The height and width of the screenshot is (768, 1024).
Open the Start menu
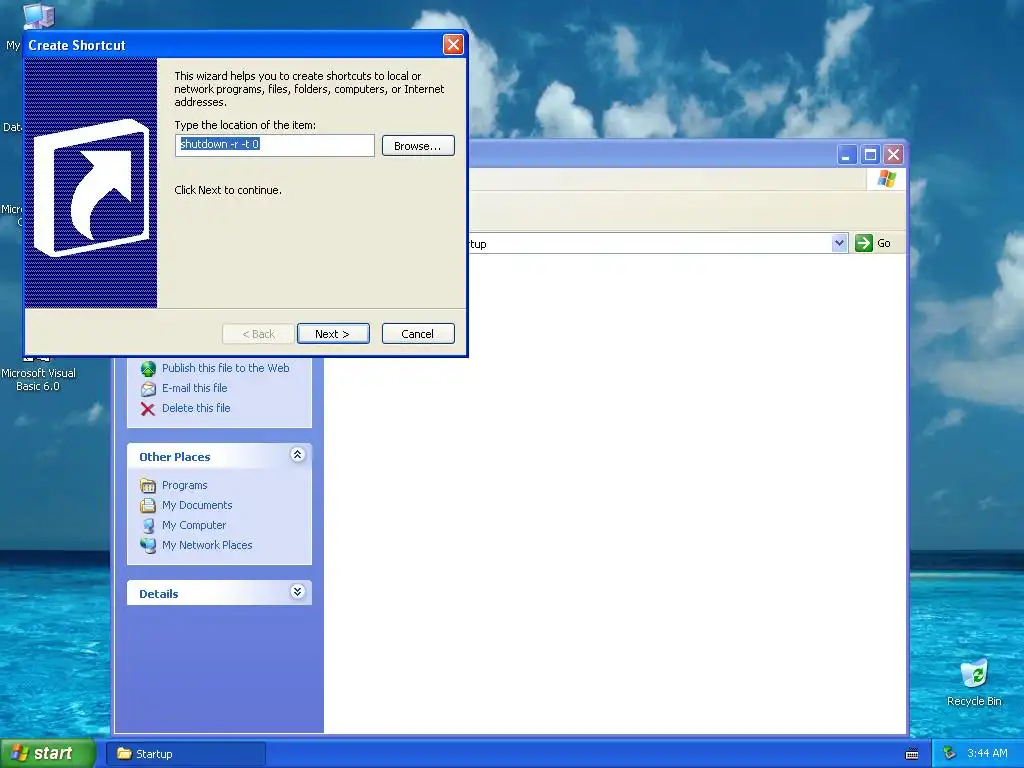coord(47,754)
